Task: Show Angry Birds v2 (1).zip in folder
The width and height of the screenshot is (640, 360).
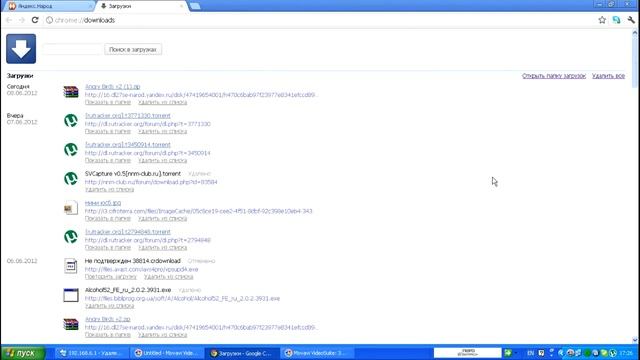Action: coord(108,102)
